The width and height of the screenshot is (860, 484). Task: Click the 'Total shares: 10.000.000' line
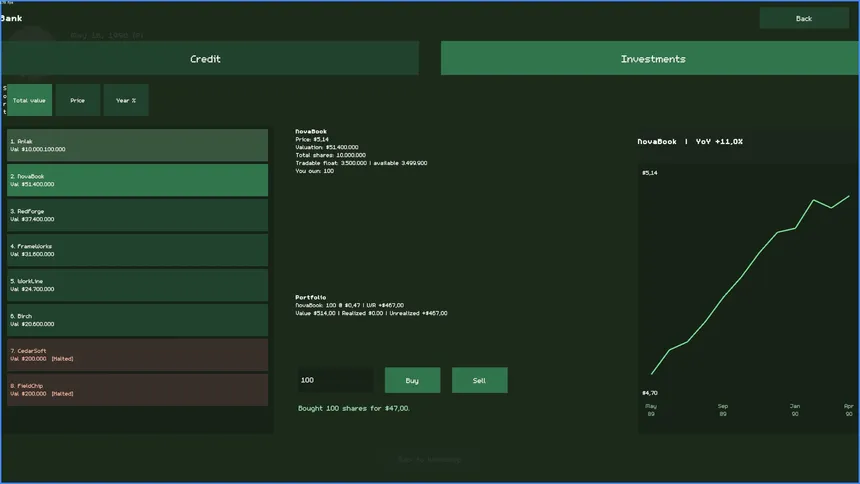(330, 155)
